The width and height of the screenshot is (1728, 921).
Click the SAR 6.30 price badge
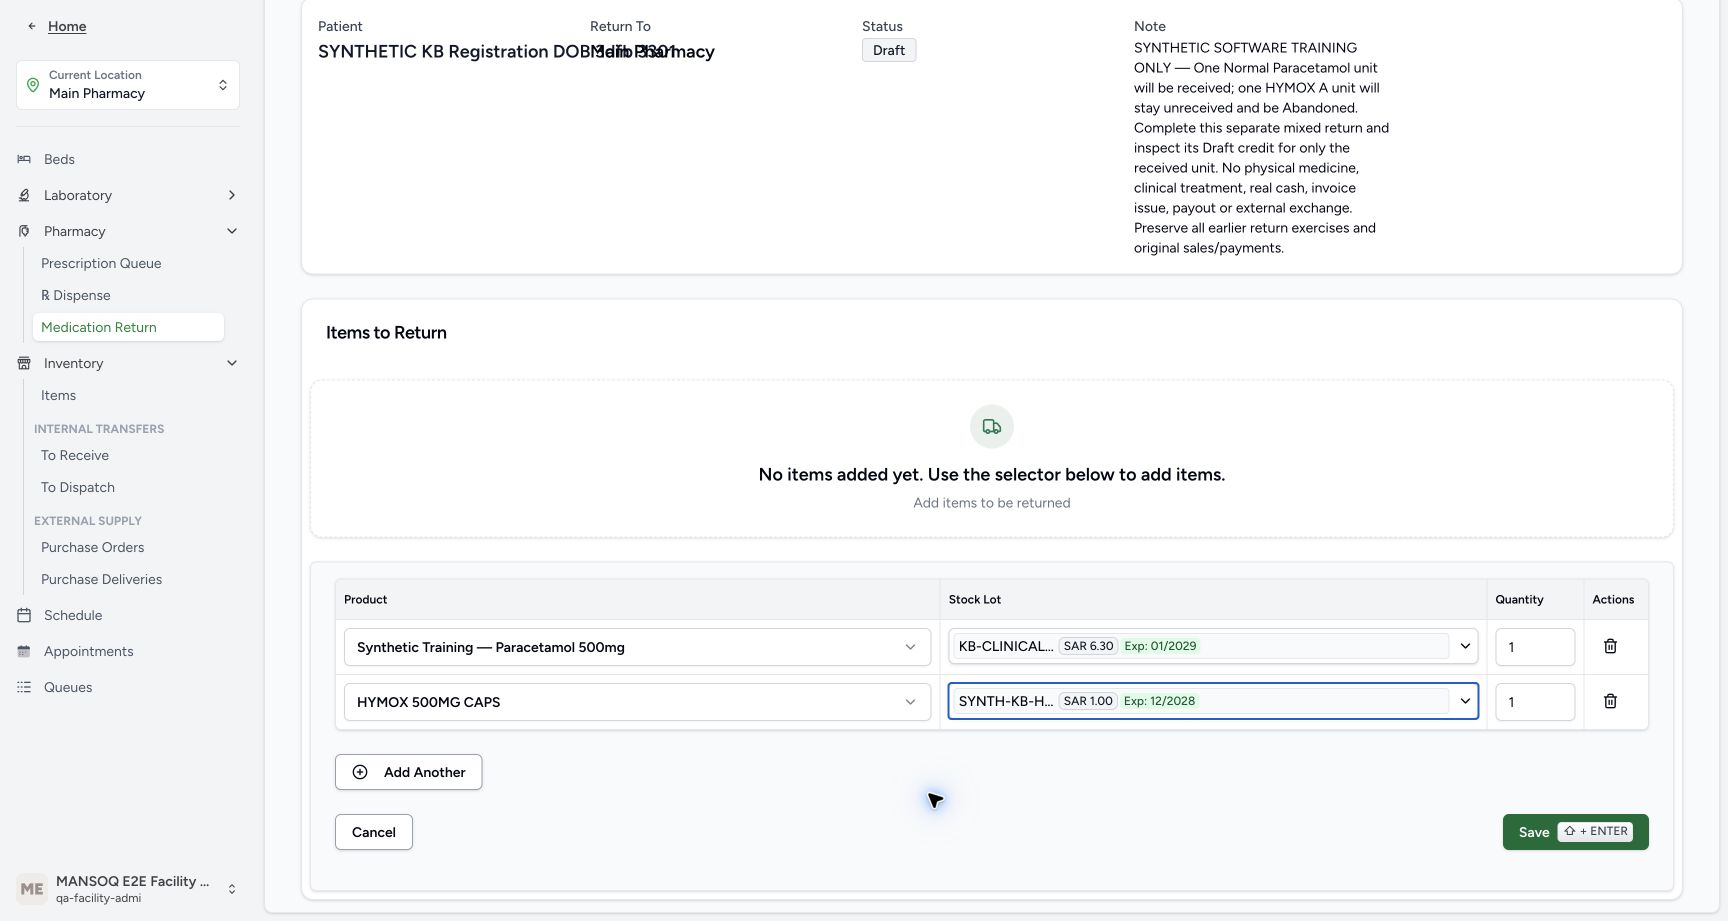coord(1088,646)
